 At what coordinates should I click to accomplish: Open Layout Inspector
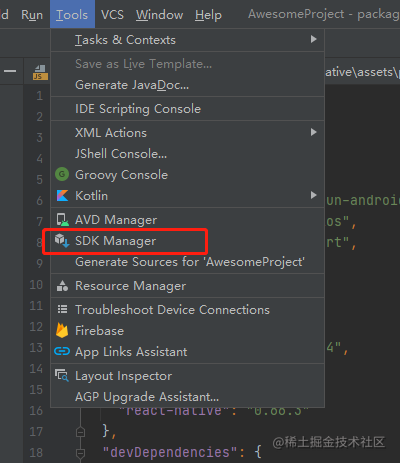187,376
